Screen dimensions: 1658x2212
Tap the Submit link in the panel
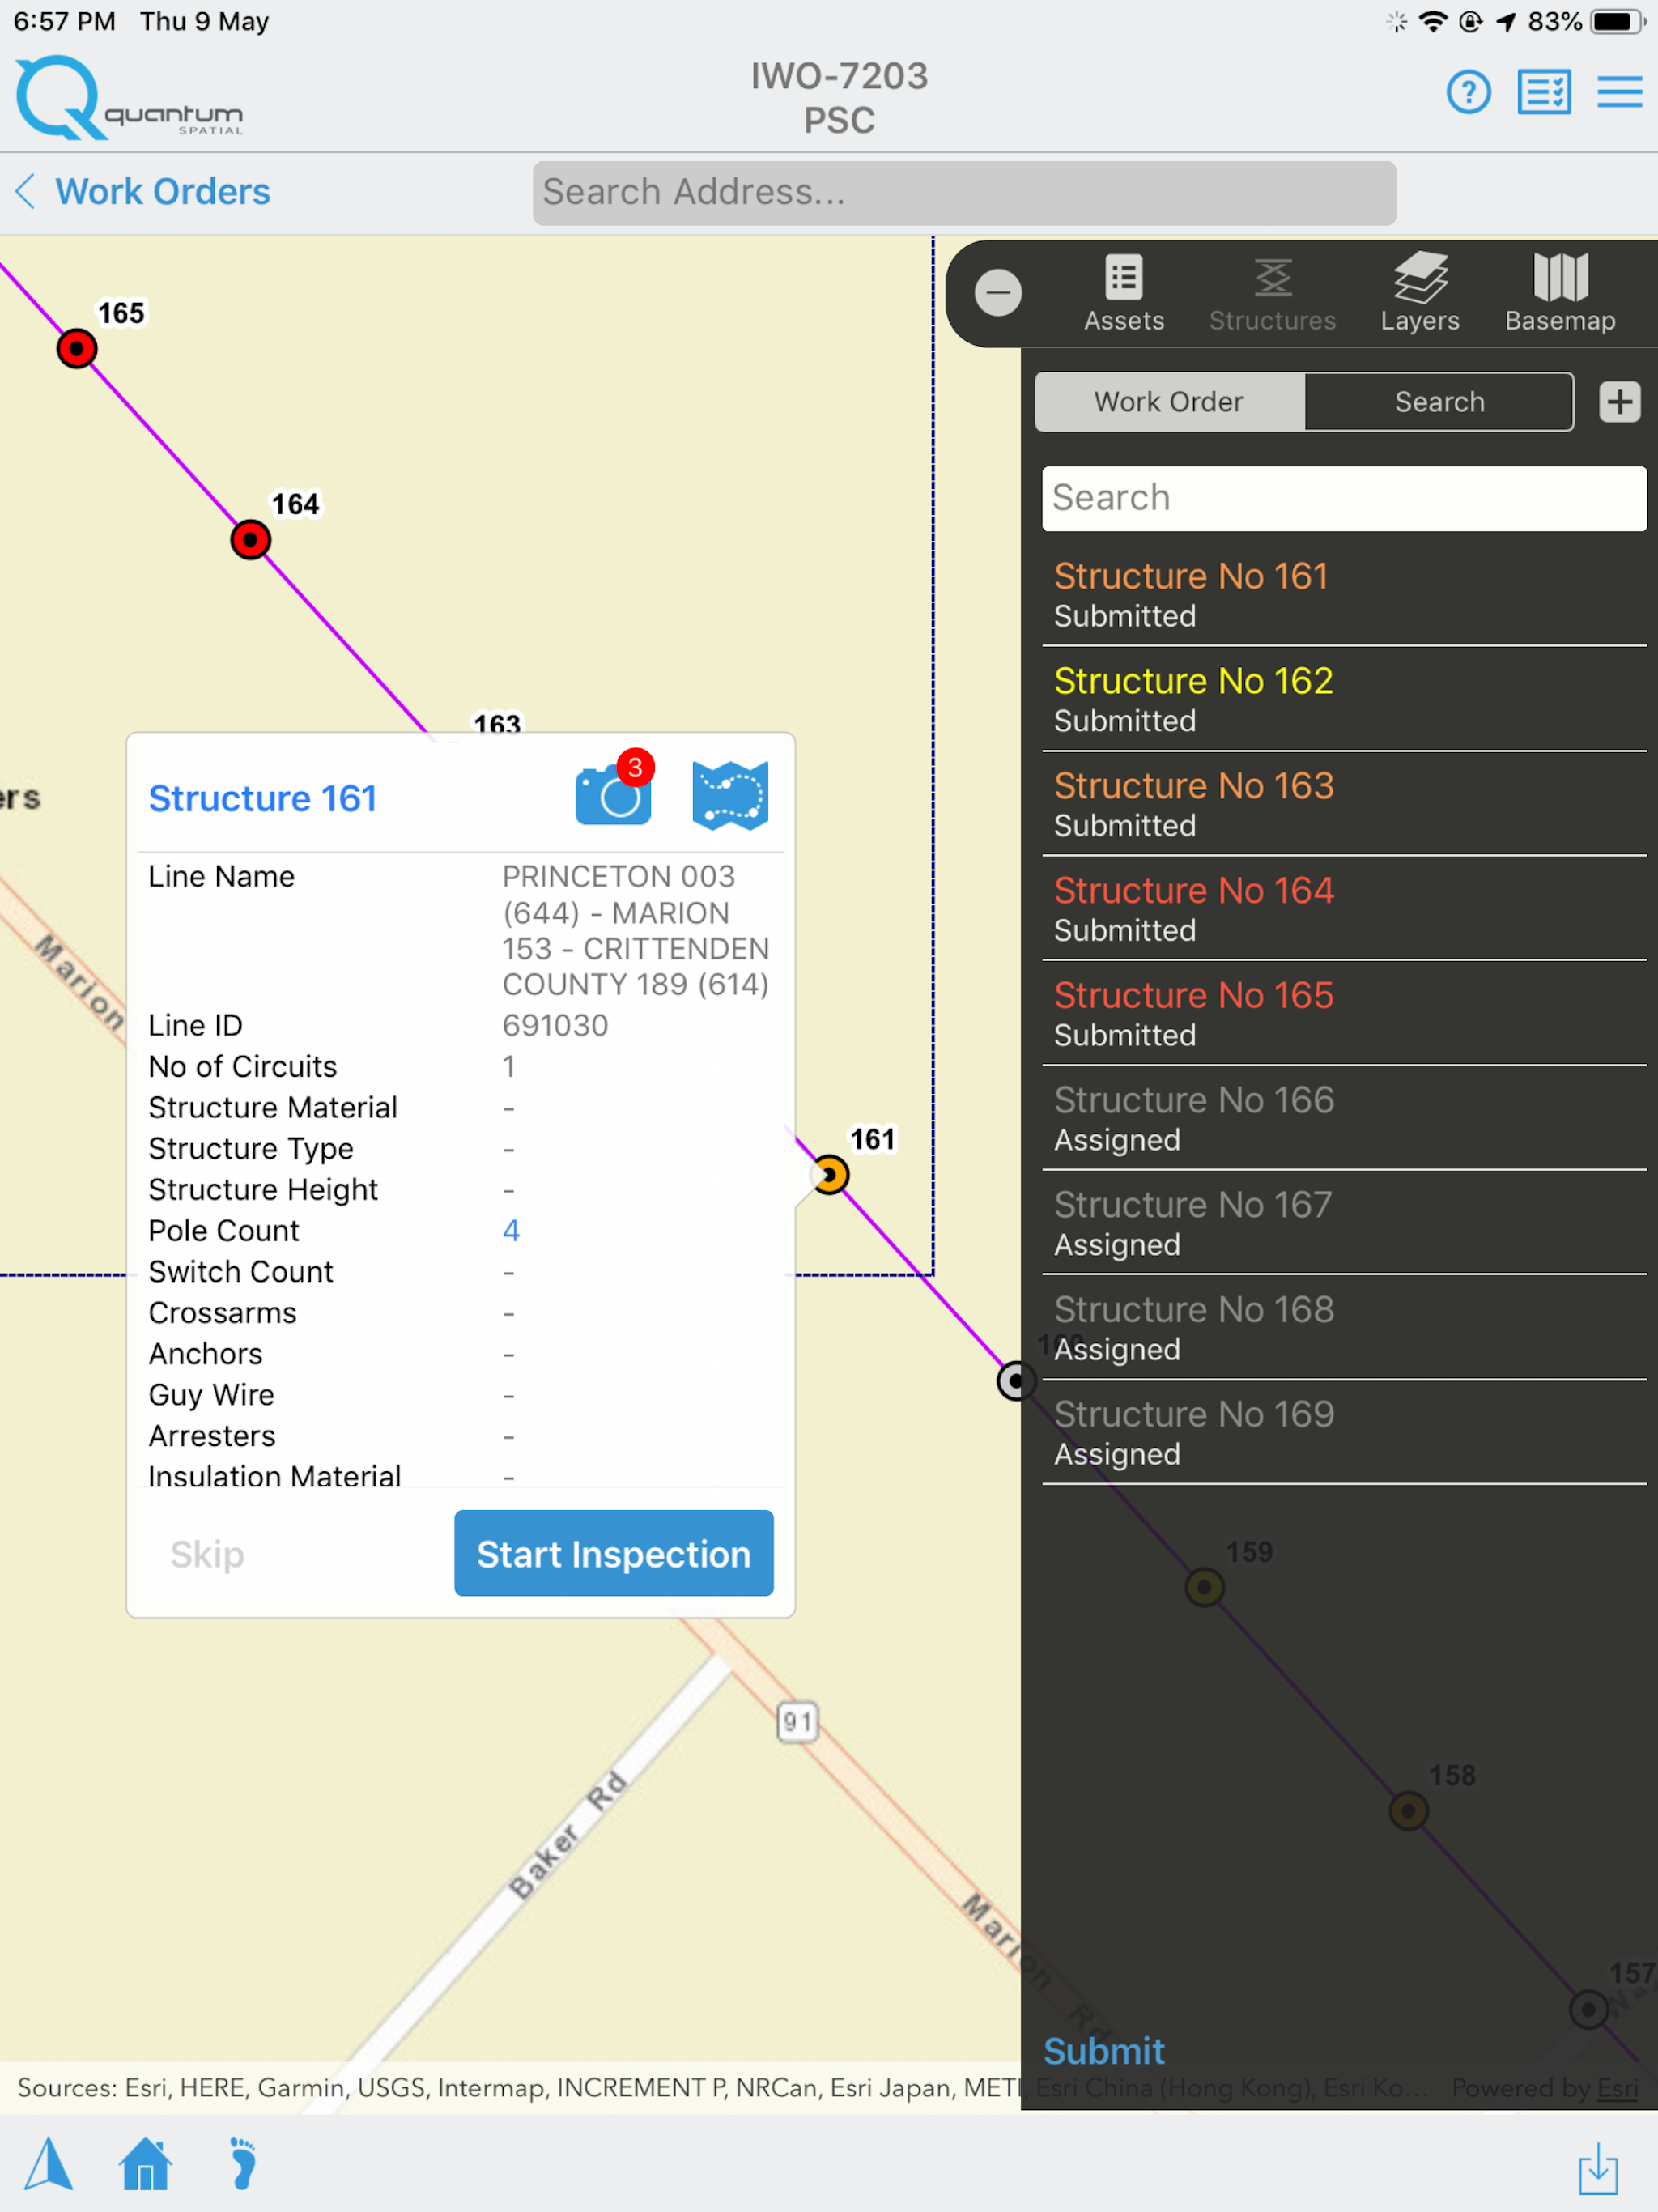click(x=1104, y=2051)
